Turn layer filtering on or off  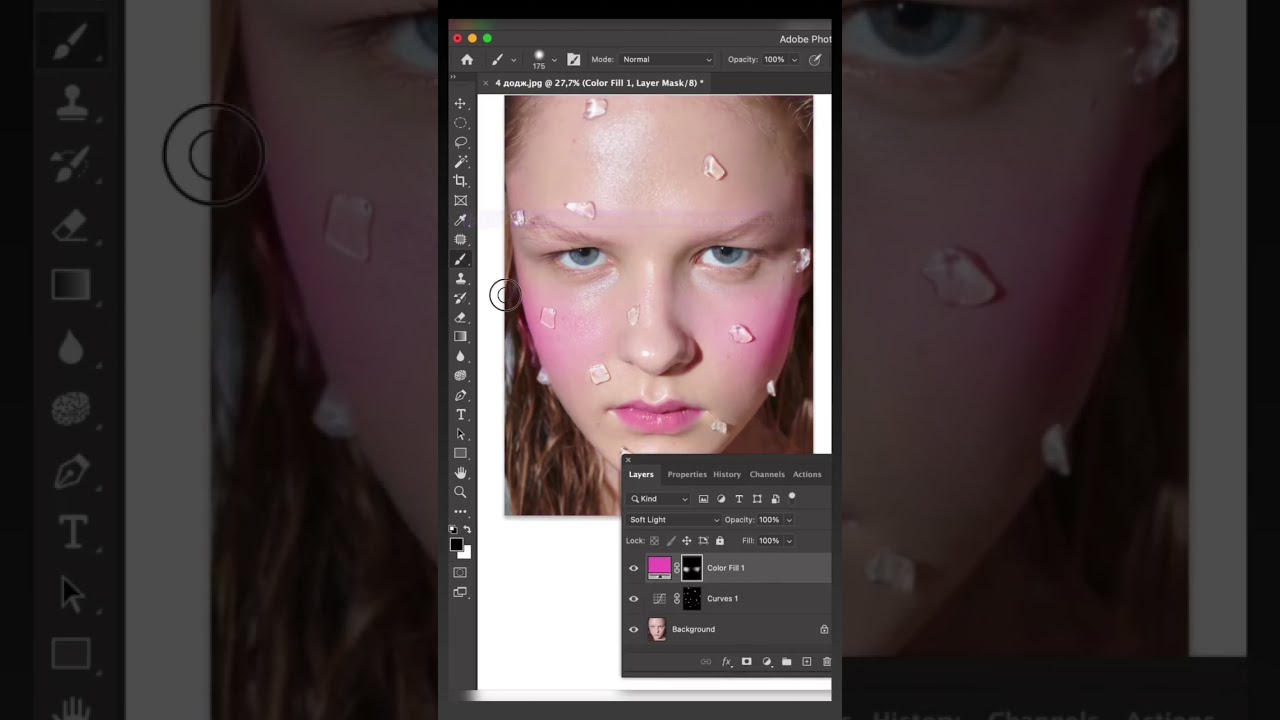pyautogui.click(x=792, y=496)
